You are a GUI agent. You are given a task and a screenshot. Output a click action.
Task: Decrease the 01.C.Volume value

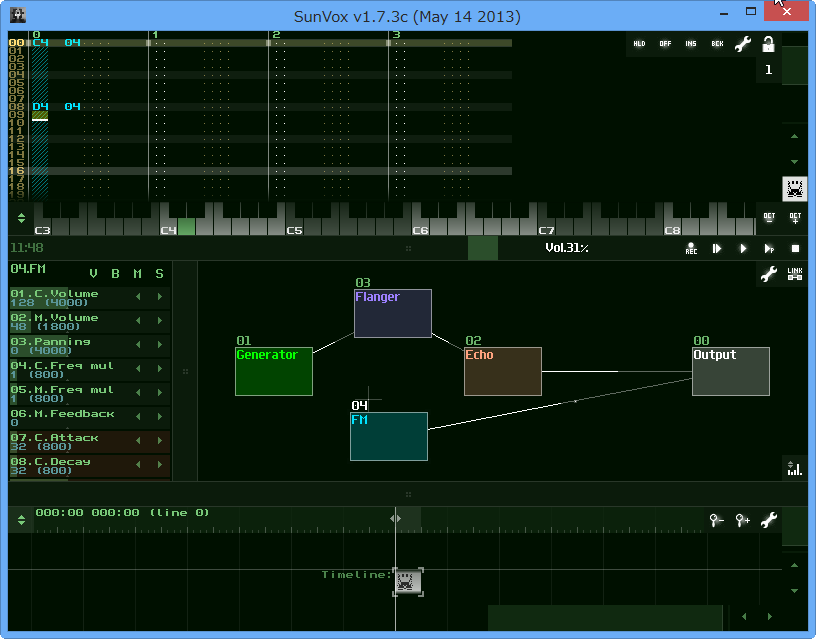pyautogui.click(x=138, y=297)
